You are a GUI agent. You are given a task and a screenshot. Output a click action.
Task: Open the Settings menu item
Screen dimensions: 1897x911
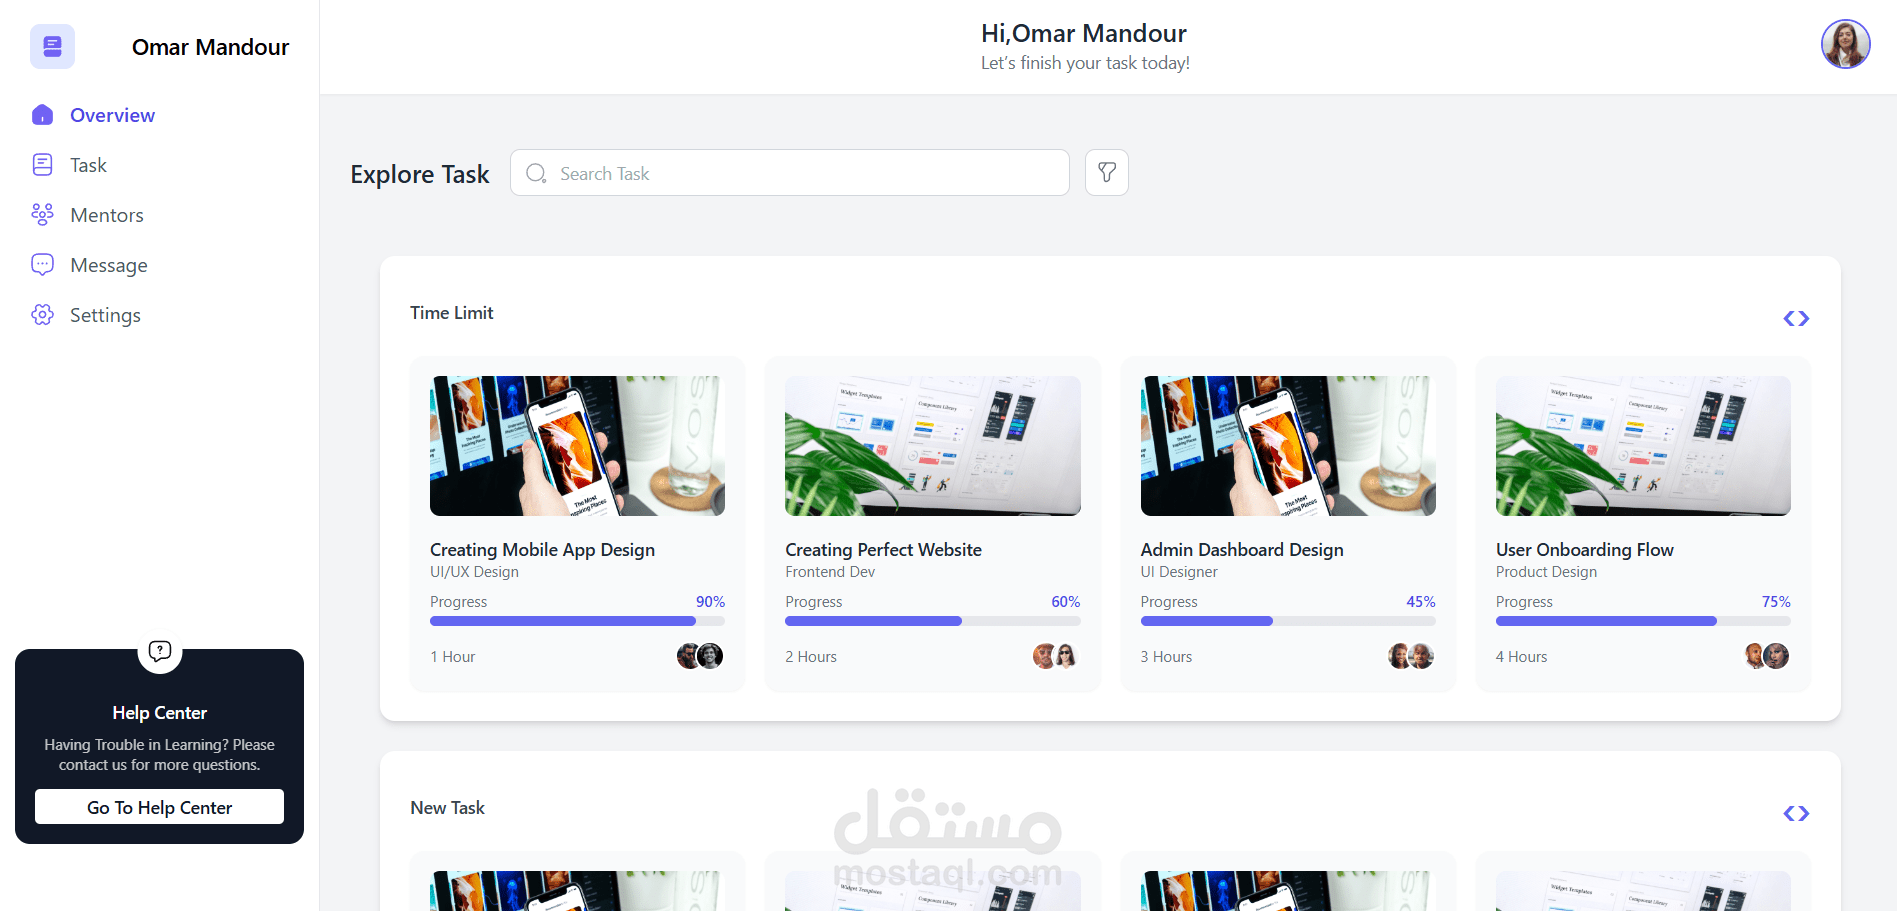[x=105, y=315]
